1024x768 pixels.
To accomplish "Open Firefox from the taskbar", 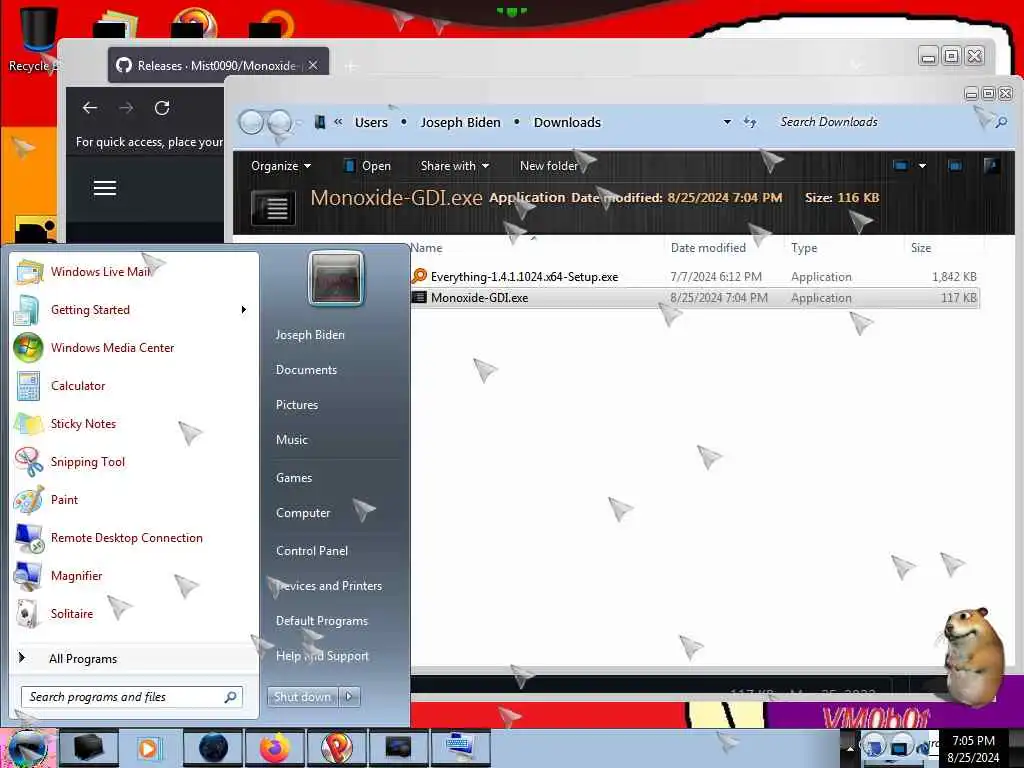I will 275,748.
